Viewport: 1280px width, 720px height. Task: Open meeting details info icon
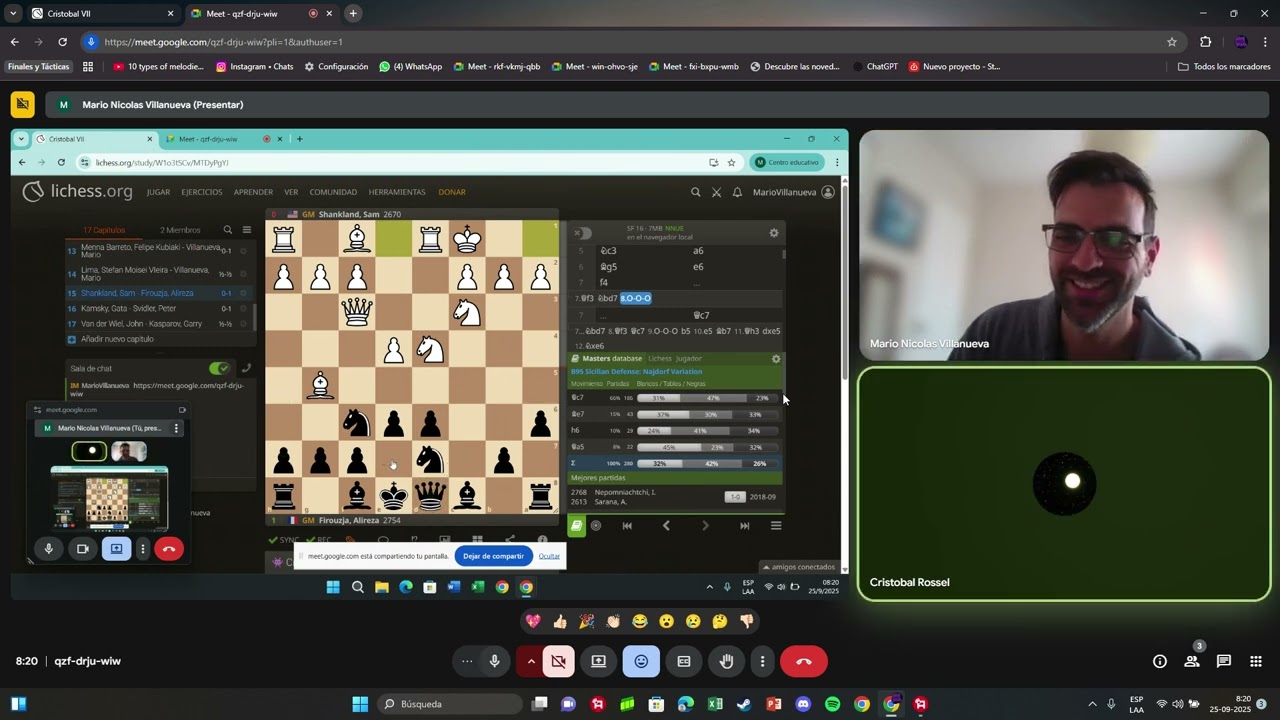[x=1160, y=661]
